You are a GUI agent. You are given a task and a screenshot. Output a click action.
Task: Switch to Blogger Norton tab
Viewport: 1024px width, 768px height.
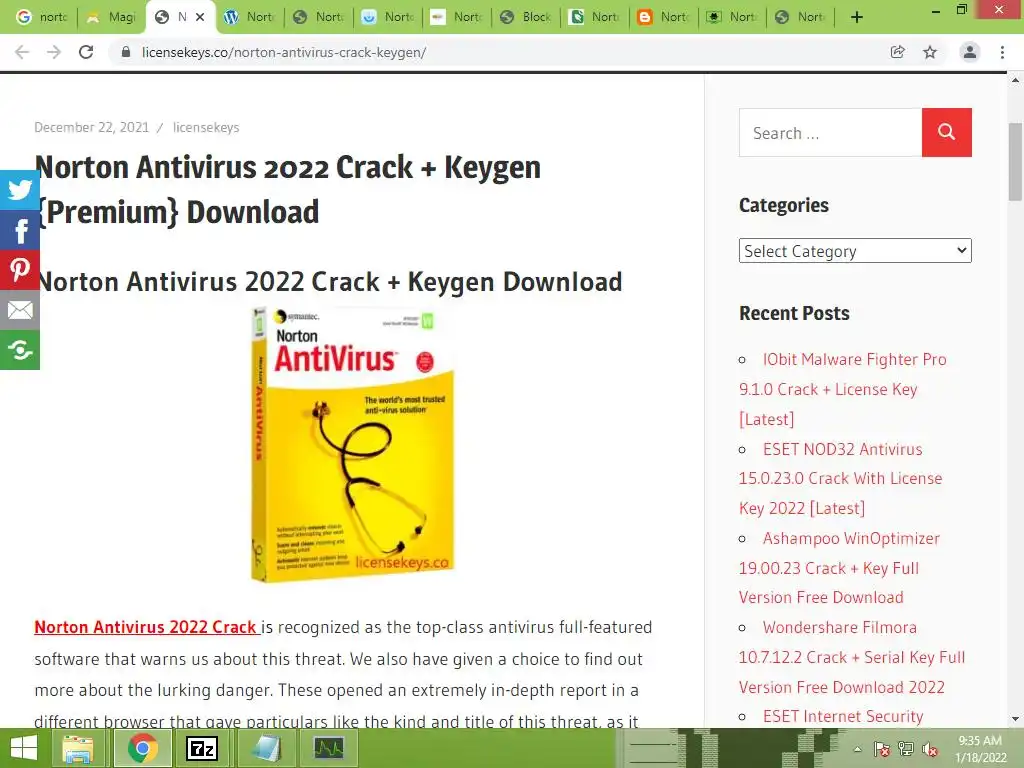pos(664,17)
